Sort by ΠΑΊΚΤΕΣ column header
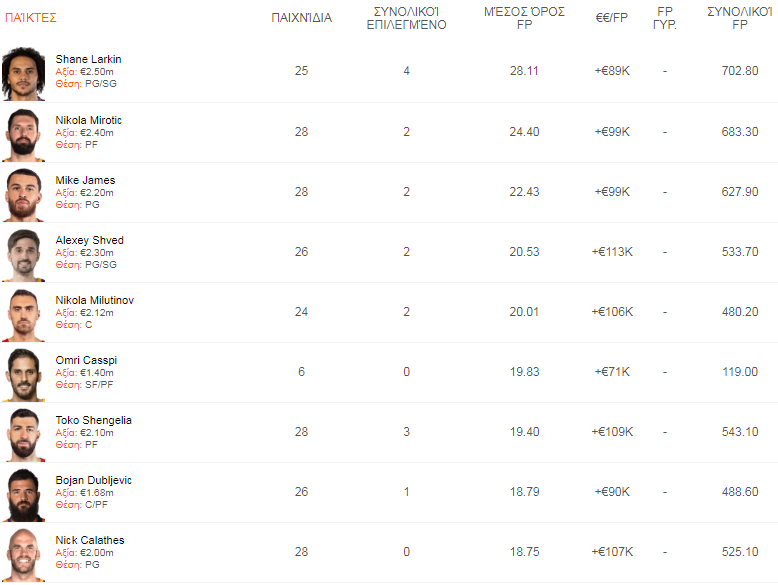The height and width of the screenshot is (585, 778). pos(31,18)
